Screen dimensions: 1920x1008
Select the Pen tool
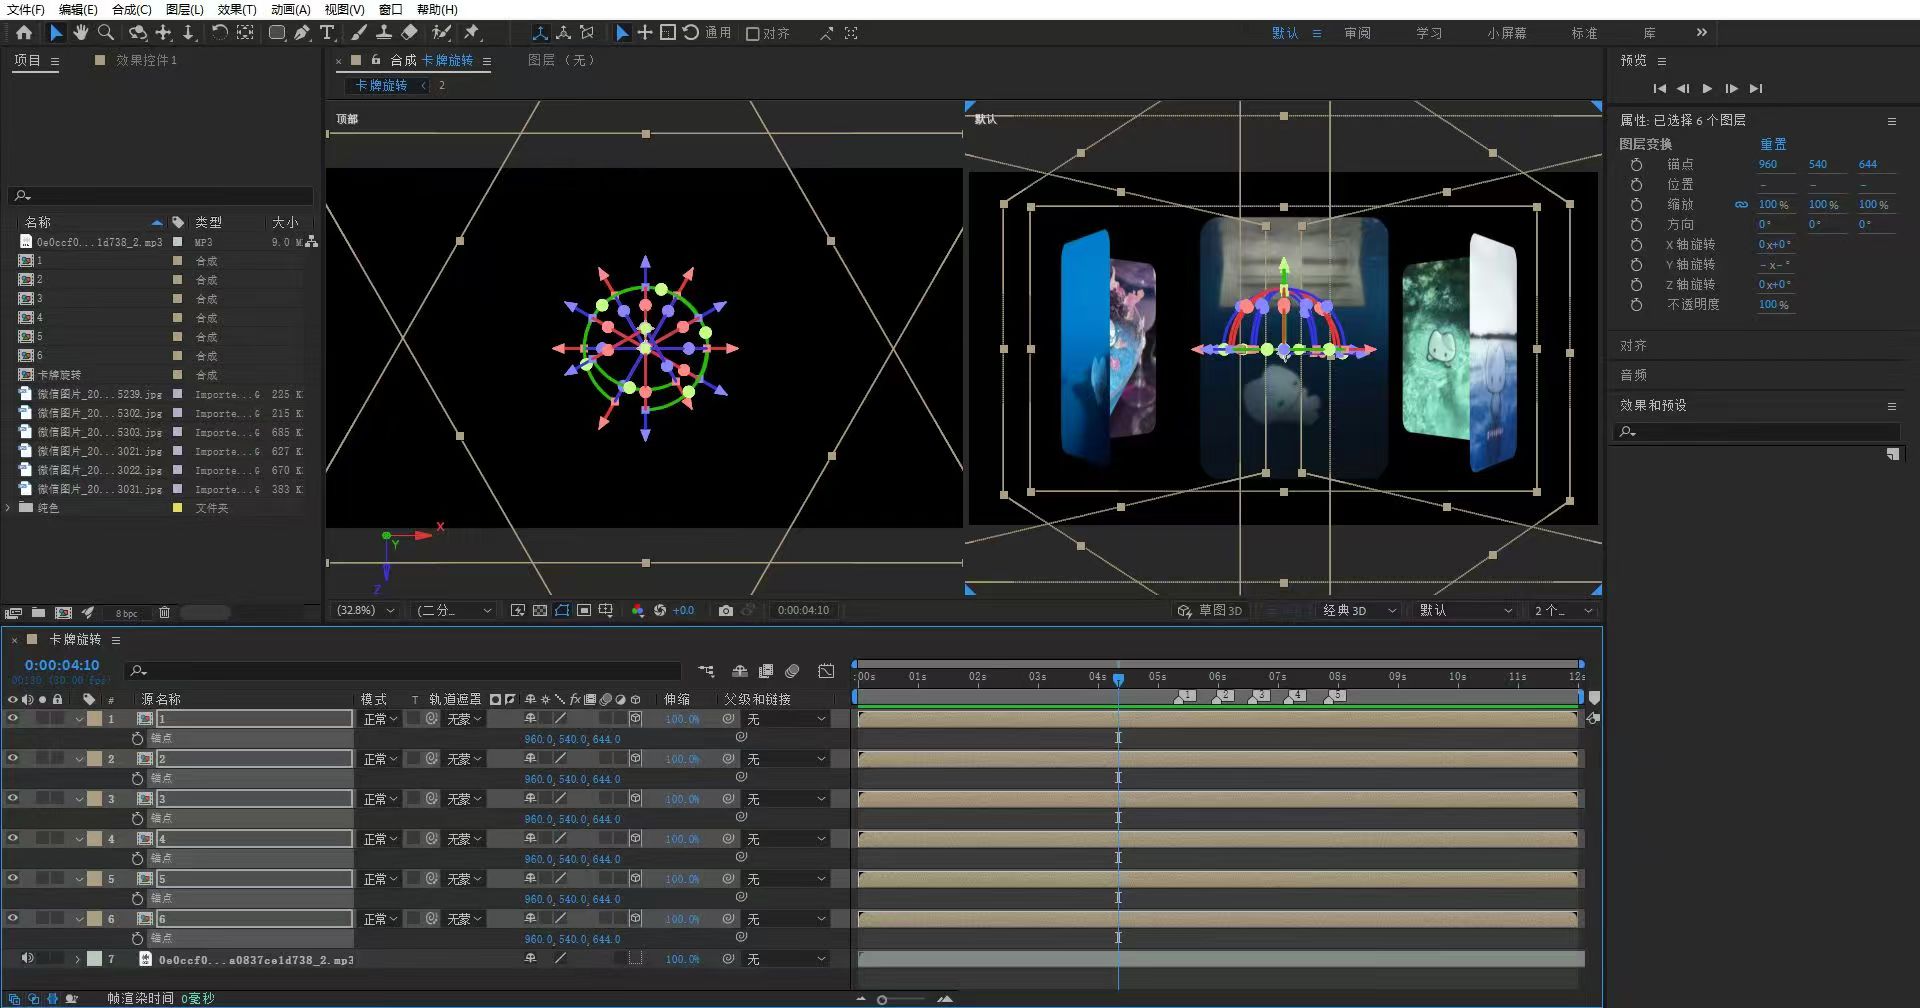[x=302, y=33]
